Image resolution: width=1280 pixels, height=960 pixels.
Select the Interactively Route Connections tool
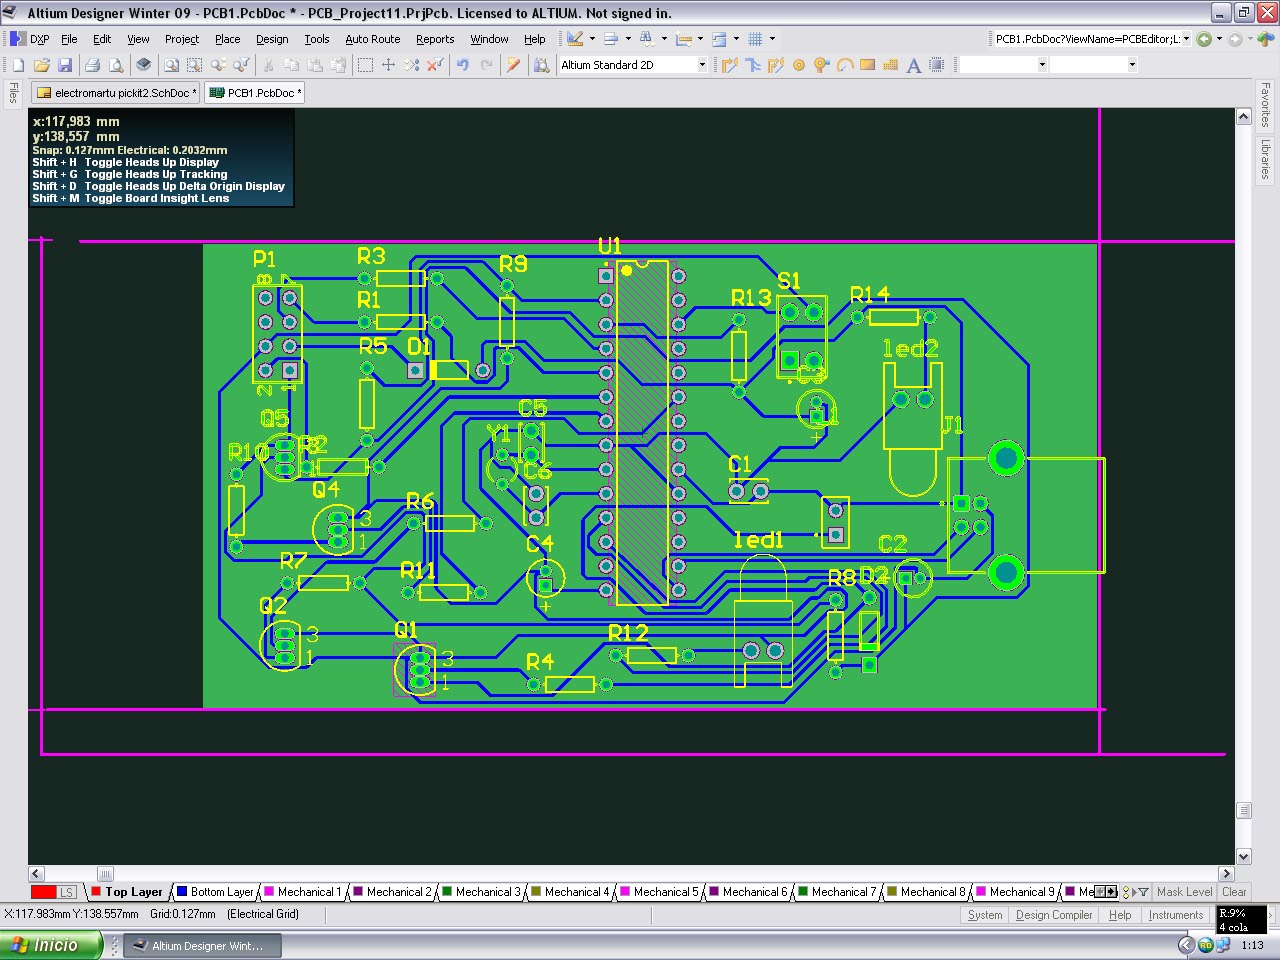coord(729,65)
